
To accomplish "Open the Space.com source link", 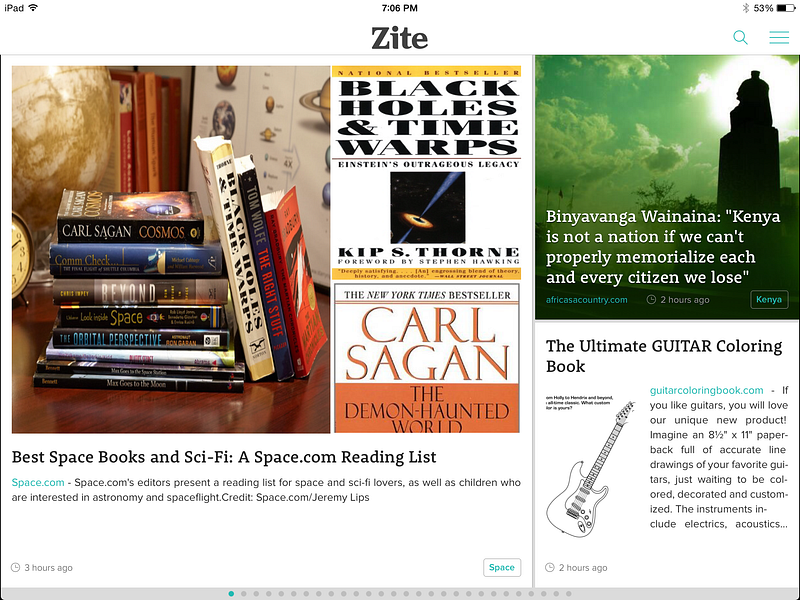I will 38,482.
